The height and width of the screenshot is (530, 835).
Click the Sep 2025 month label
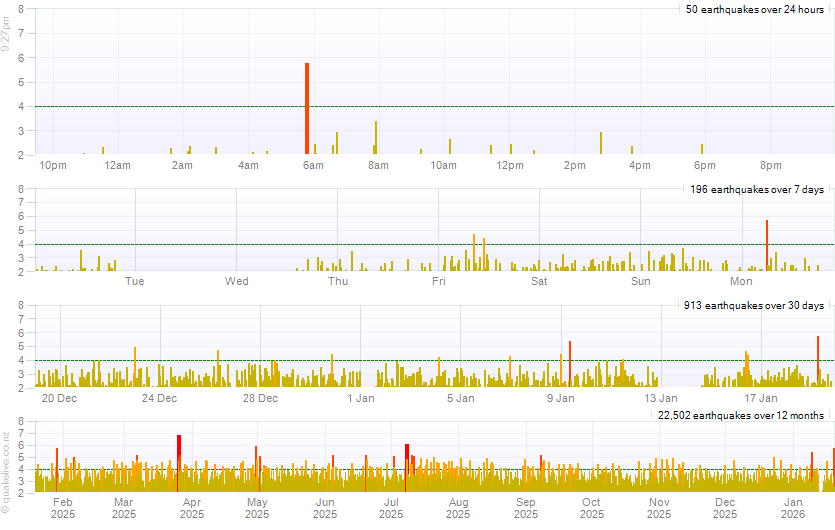point(525,508)
